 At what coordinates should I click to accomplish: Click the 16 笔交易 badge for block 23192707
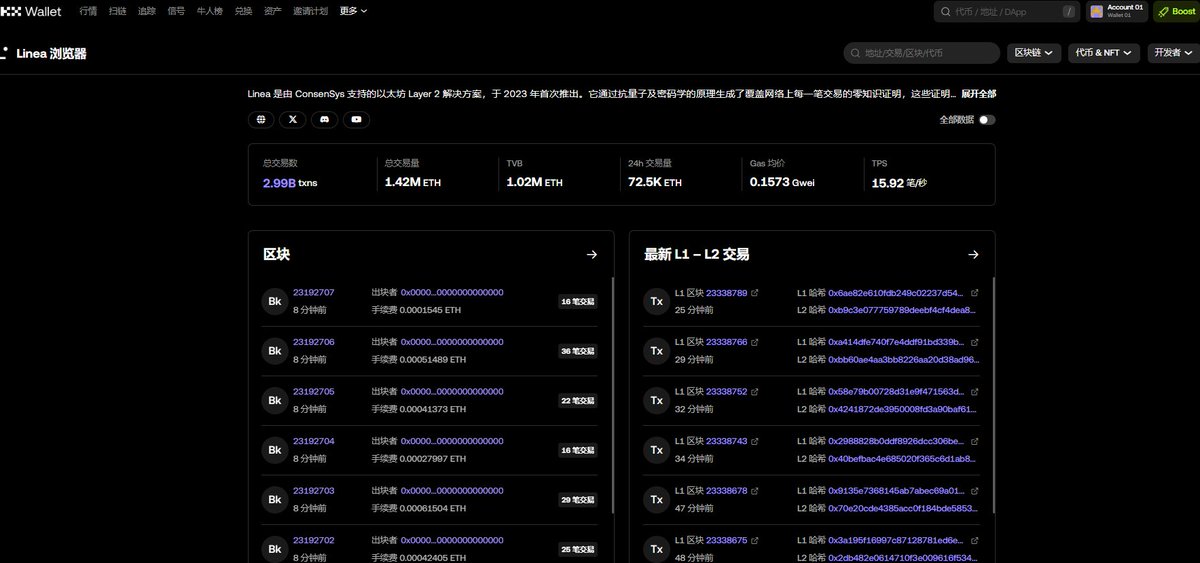pos(578,301)
